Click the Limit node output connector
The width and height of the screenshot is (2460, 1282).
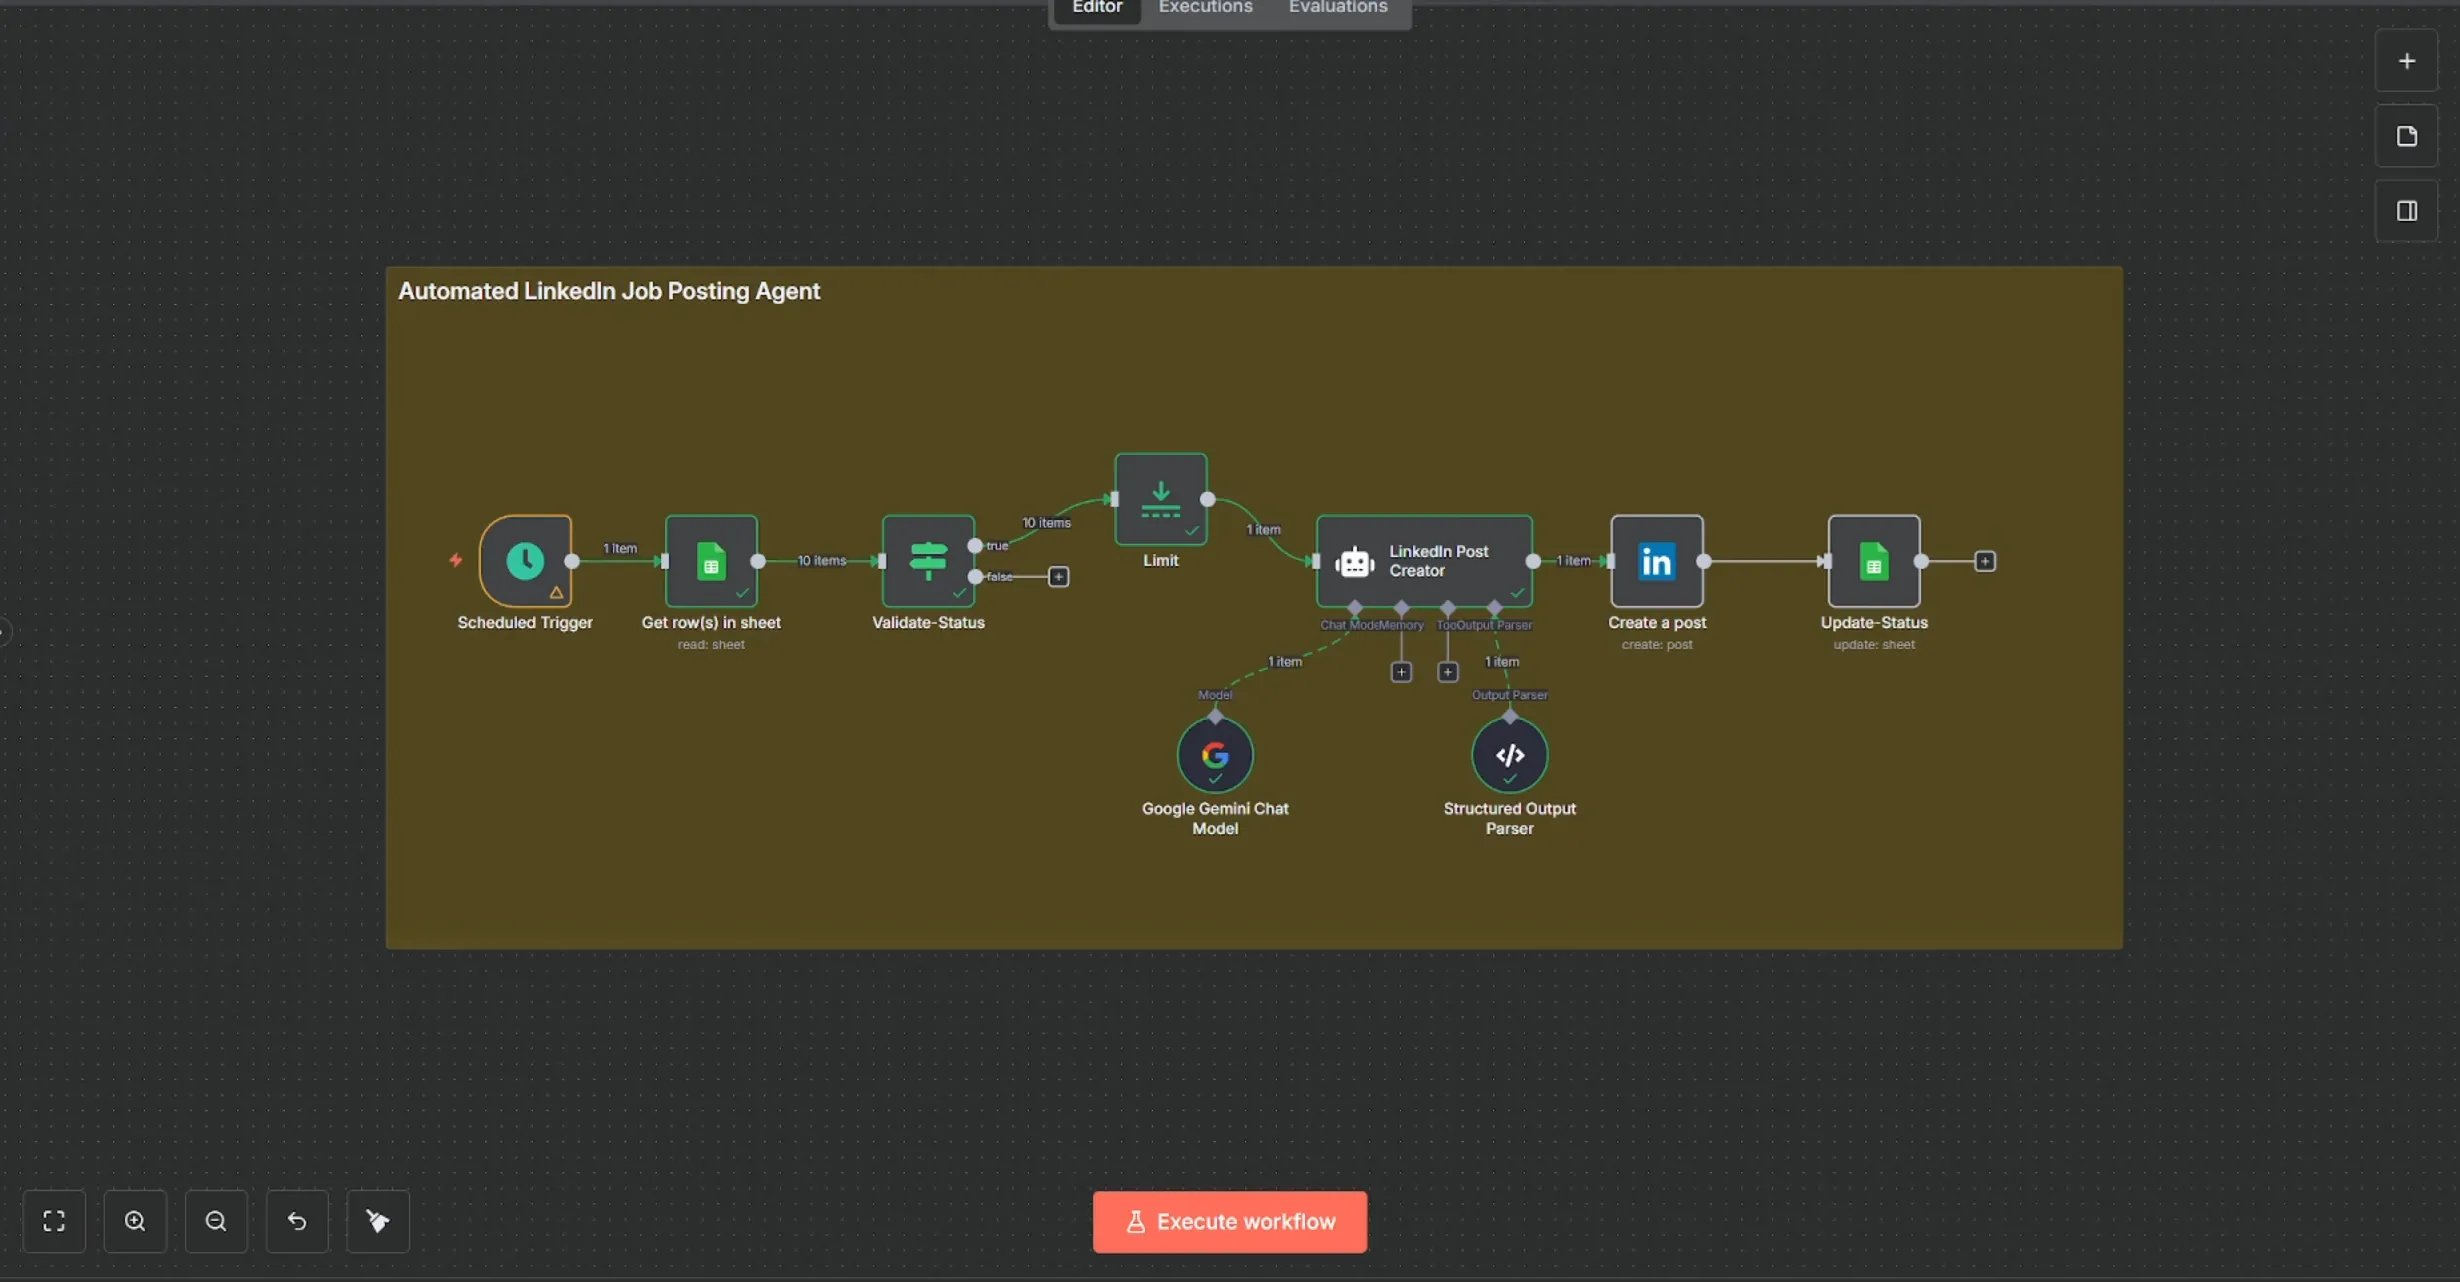(1208, 499)
